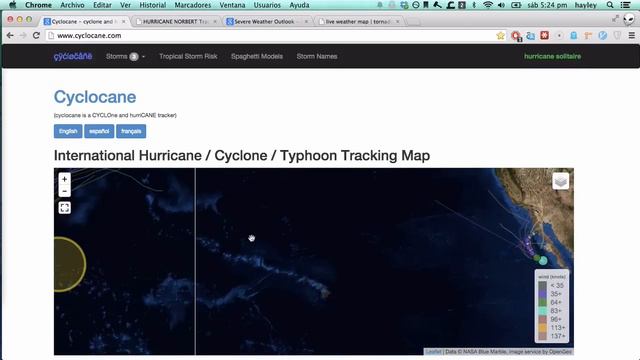This screenshot has width=640, height=360.
Task: Open the Historial menu
Action: 153,5
